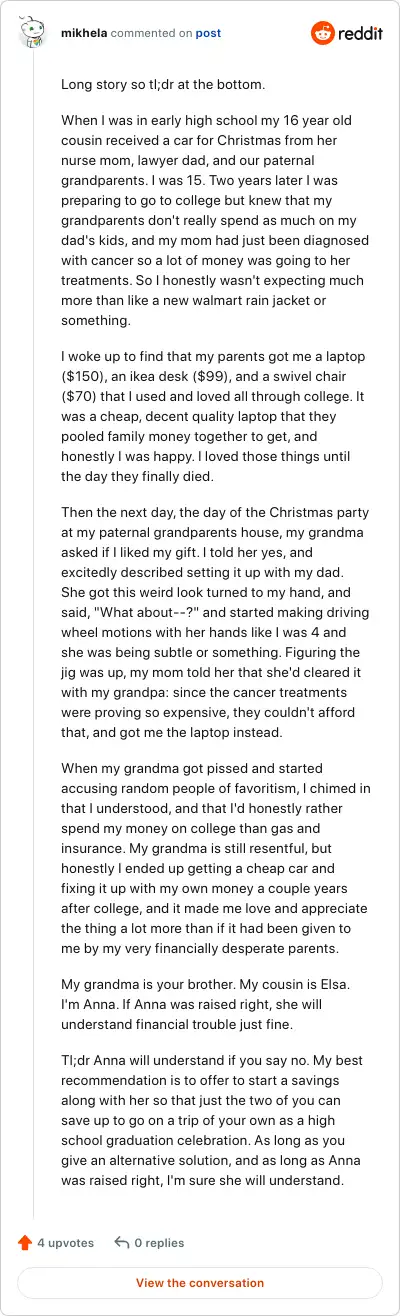Click the "4 upvotes" count label
The image size is (400, 1316).
point(65,1243)
